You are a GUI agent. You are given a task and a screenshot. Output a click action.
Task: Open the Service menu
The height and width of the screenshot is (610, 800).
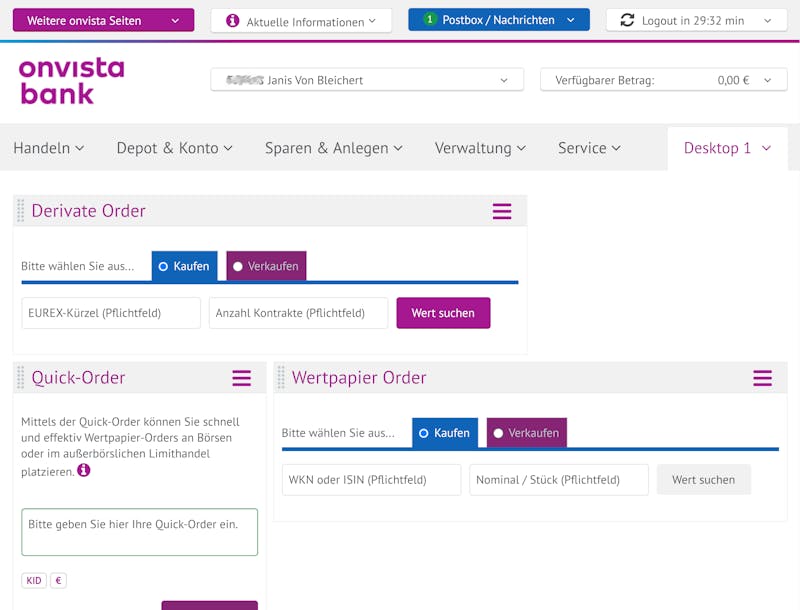589,148
